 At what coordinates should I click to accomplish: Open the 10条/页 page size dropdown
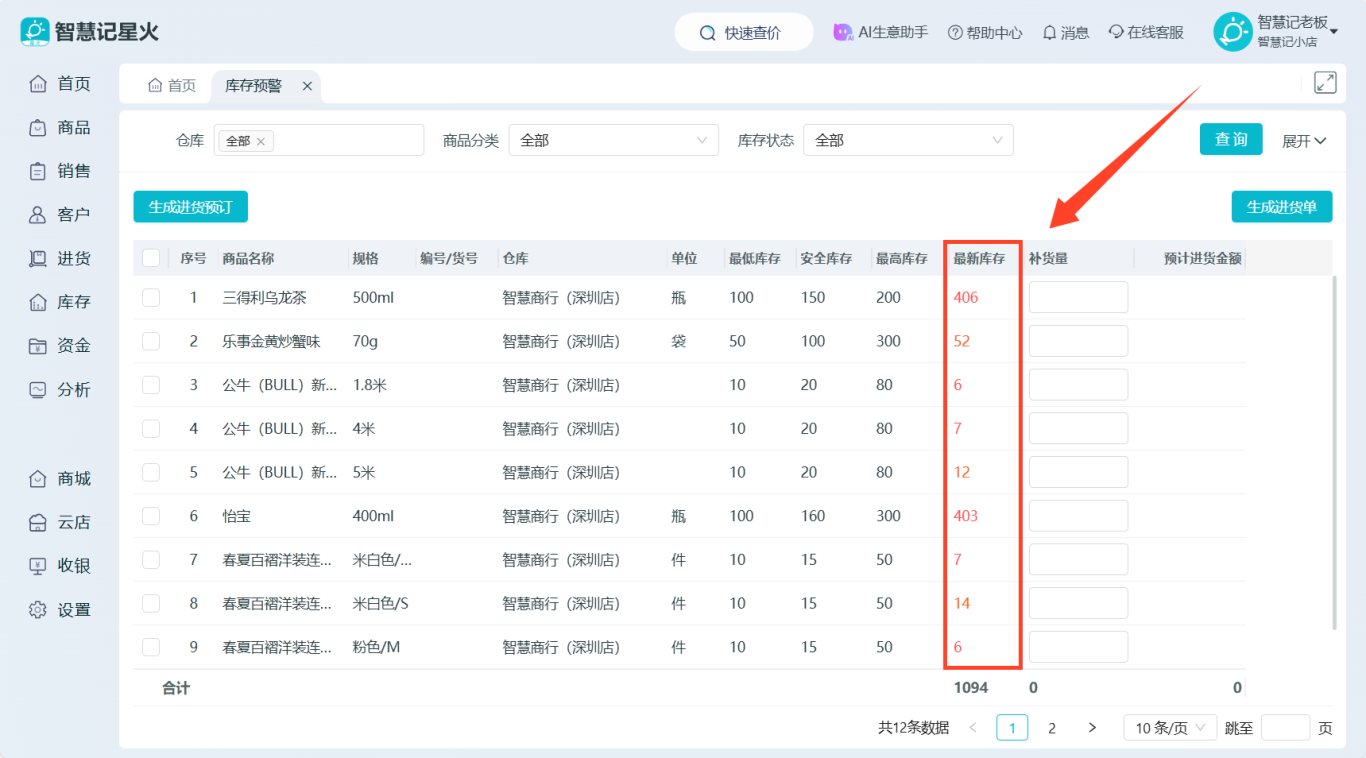pos(1170,728)
